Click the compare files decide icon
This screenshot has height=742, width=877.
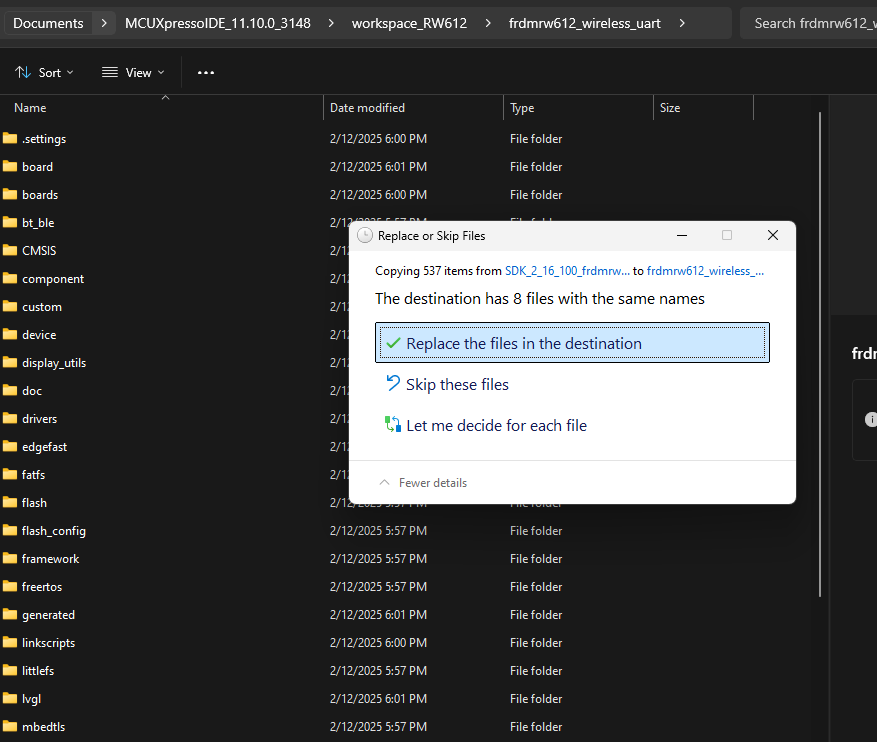(x=393, y=425)
